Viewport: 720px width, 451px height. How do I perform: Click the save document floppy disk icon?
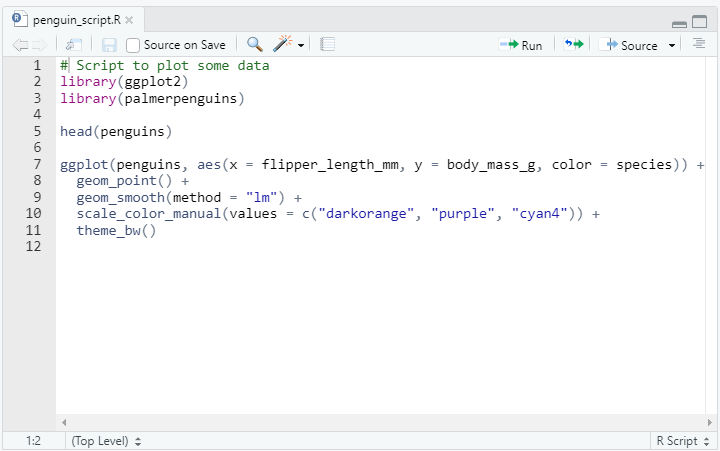pyautogui.click(x=109, y=45)
